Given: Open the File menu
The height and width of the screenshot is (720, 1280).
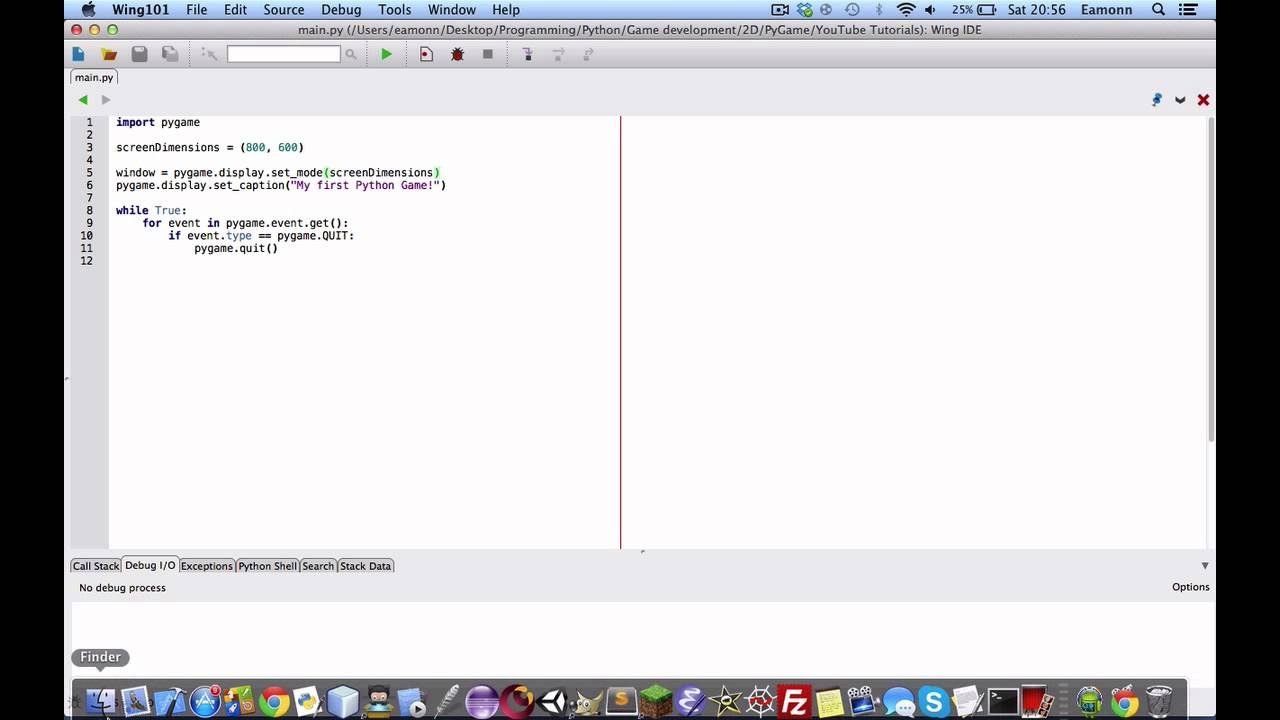Looking at the screenshot, I should [x=196, y=9].
